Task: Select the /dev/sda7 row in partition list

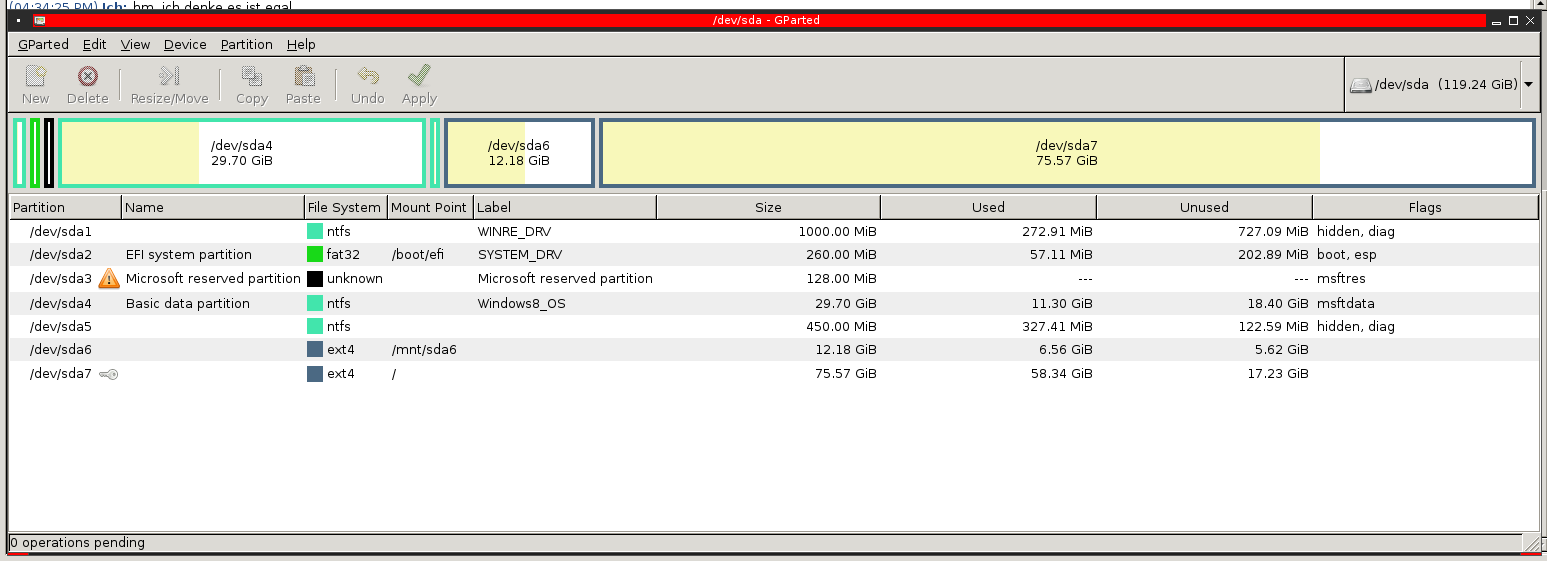Action: point(774,374)
